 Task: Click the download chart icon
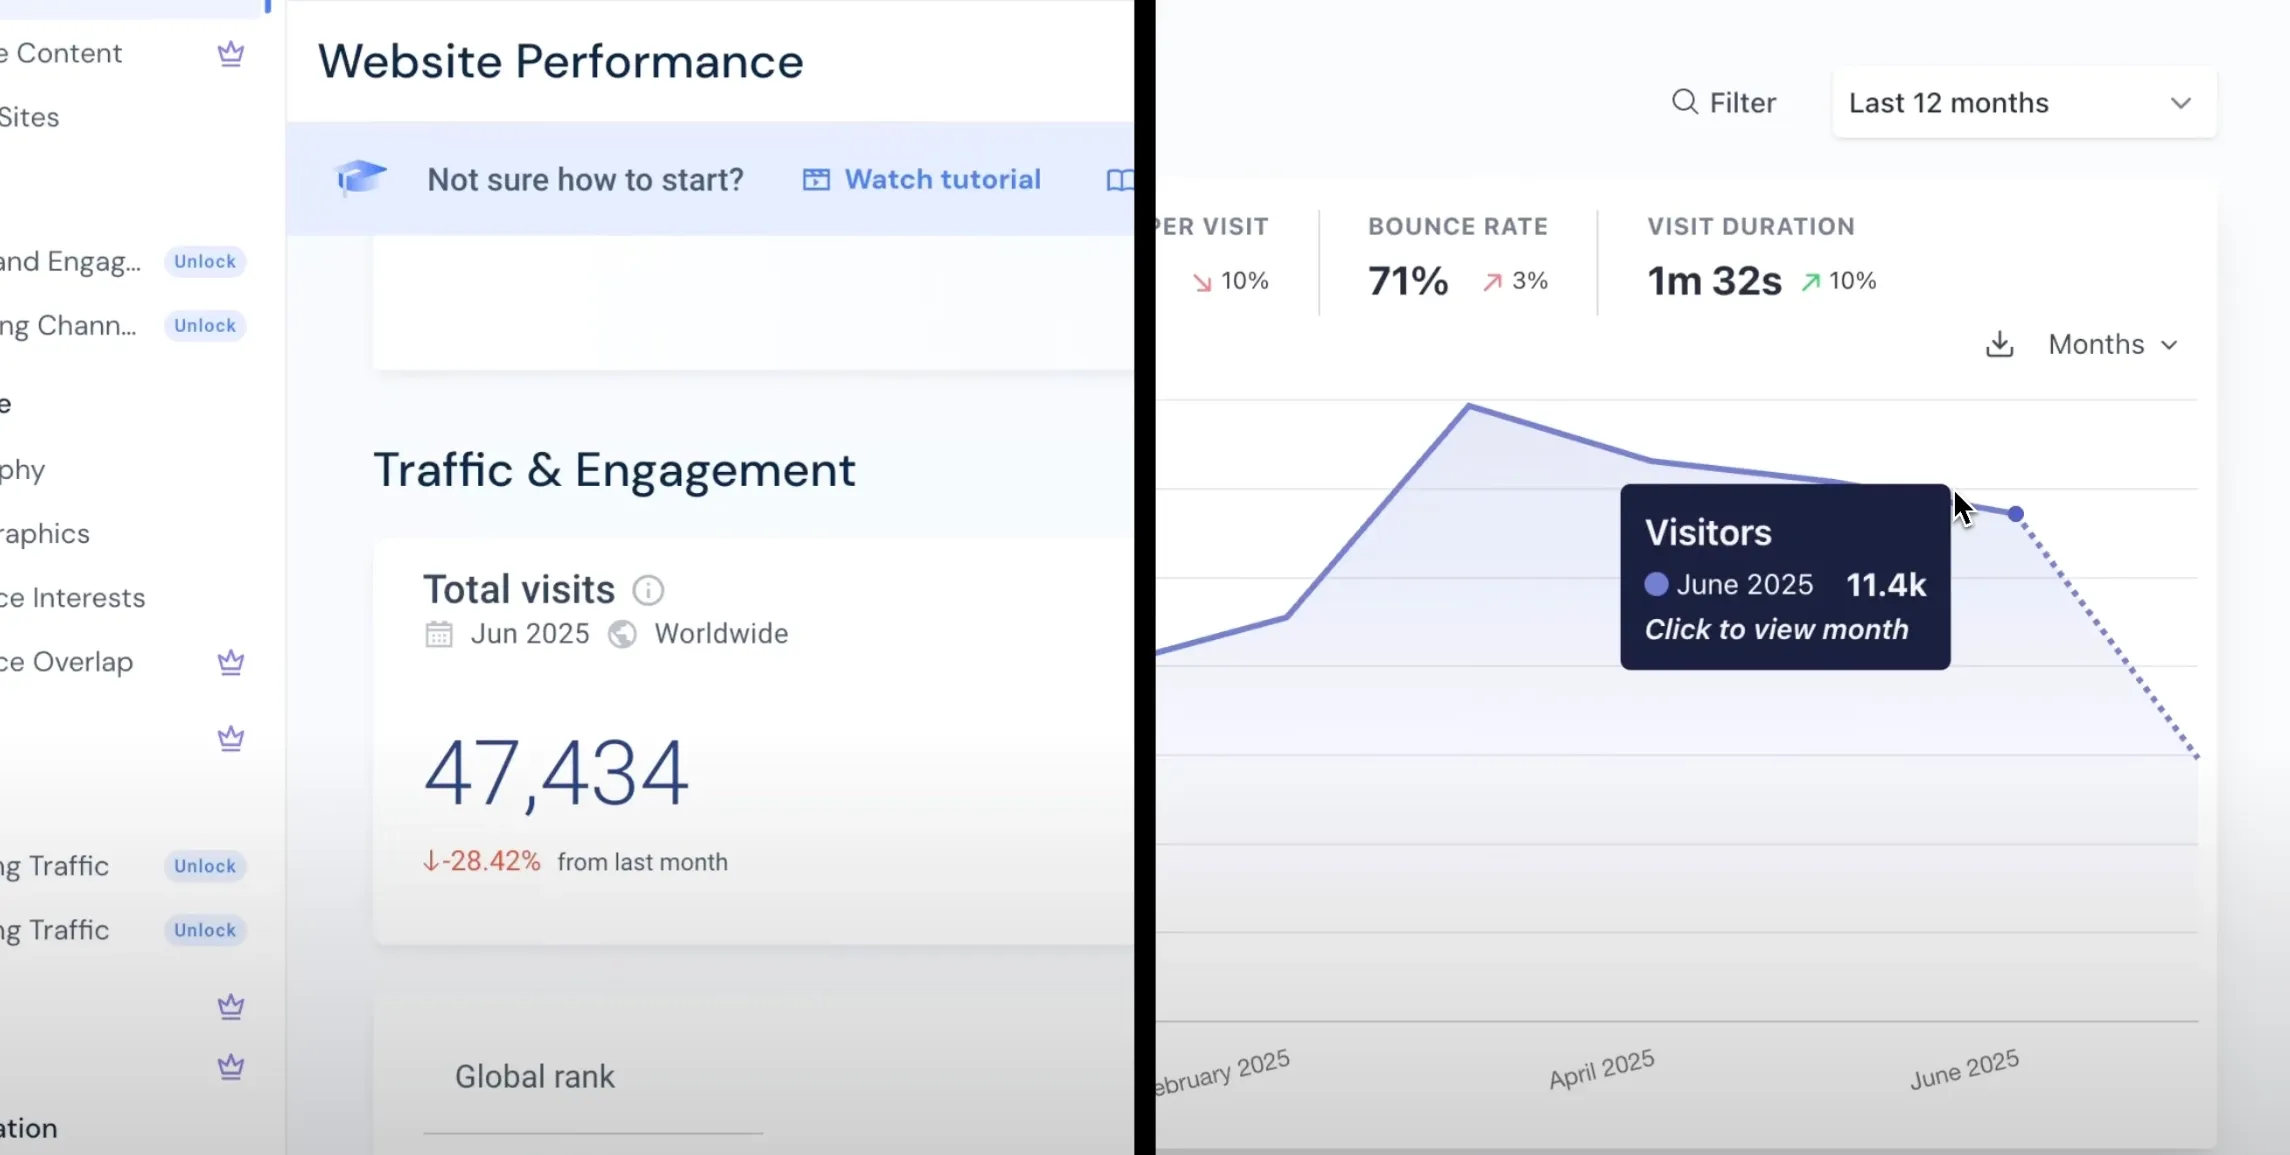coord(1999,345)
